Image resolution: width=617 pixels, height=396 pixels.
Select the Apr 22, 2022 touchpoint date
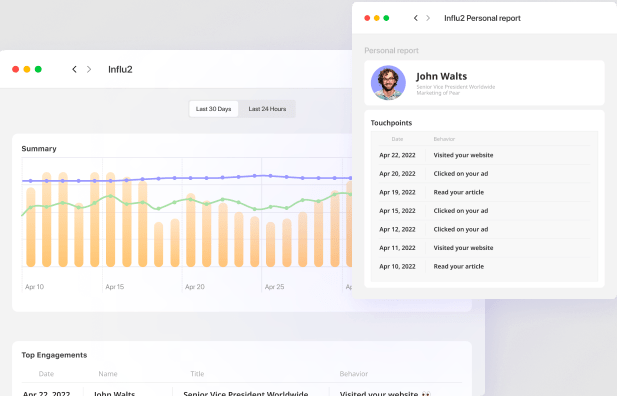[x=397, y=155]
